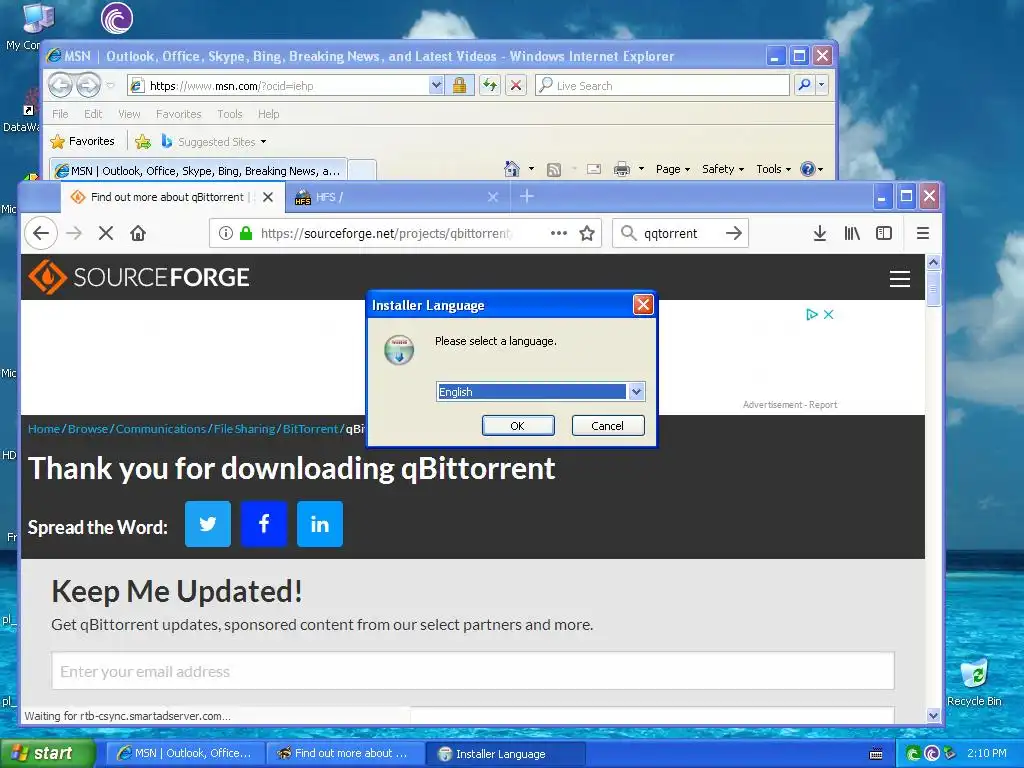Click Cancel in Installer Language dialog

(608, 426)
